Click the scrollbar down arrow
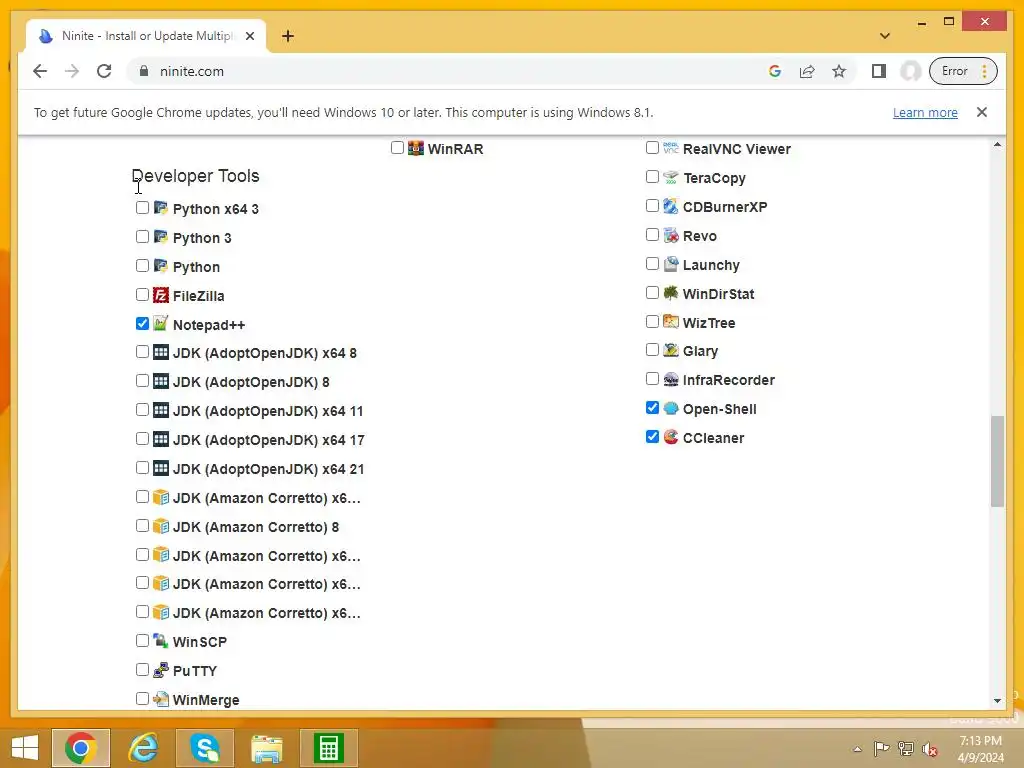Image resolution: width=1024 pixels, height=768 pixels. coord(997,701)
